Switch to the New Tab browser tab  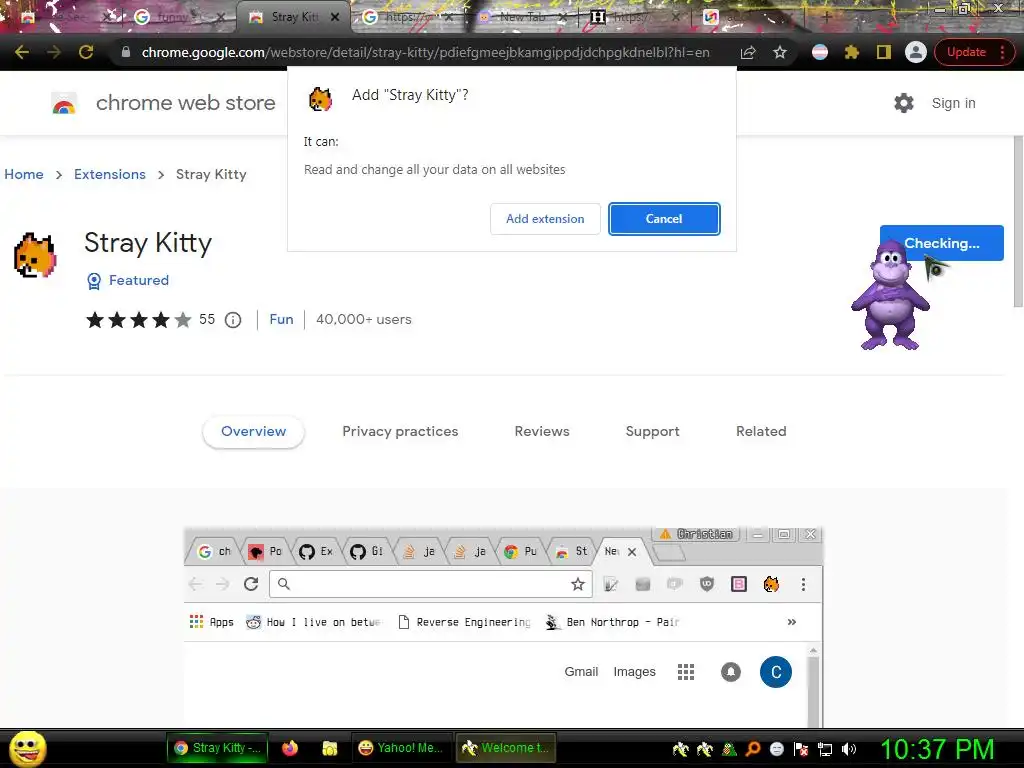522,18
